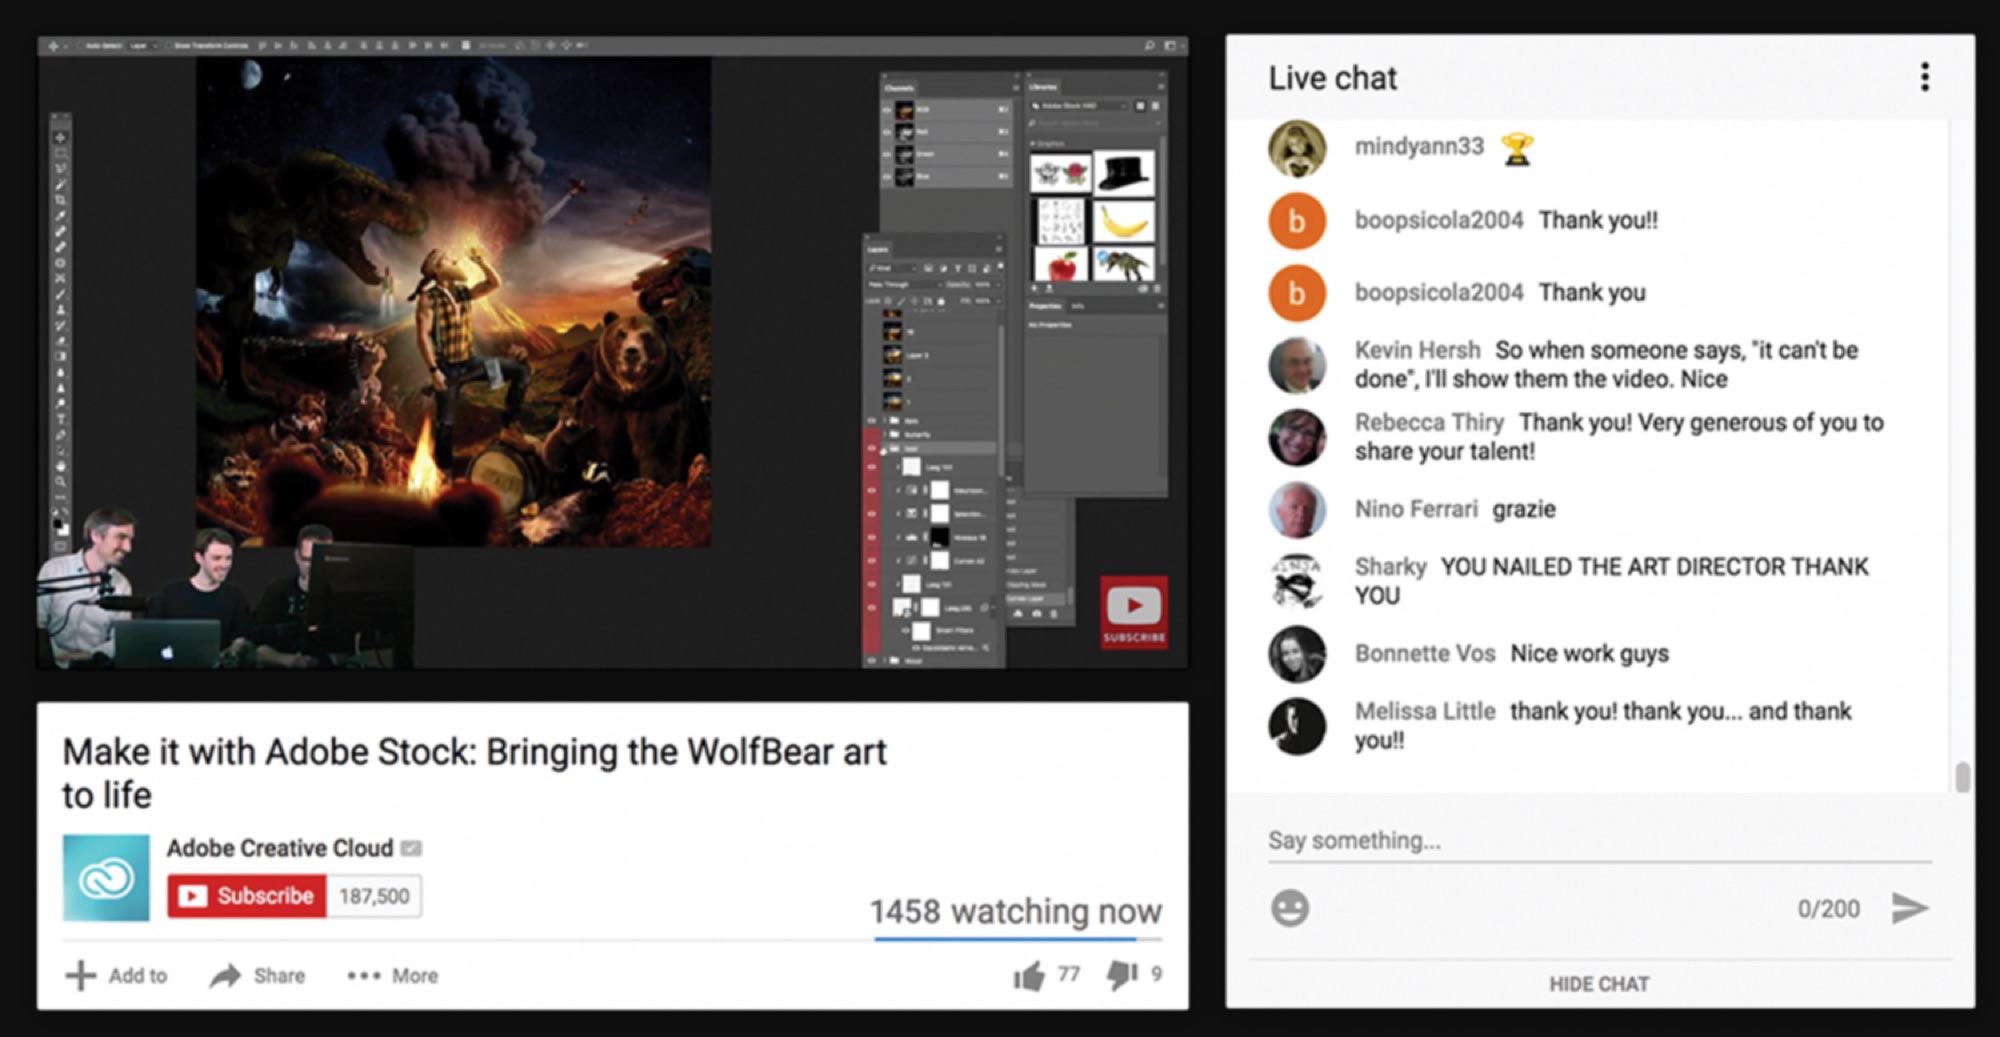2000x1037 pixels.
Task: Toggle visibility of the Blue channel
Action: coord(887,177)
